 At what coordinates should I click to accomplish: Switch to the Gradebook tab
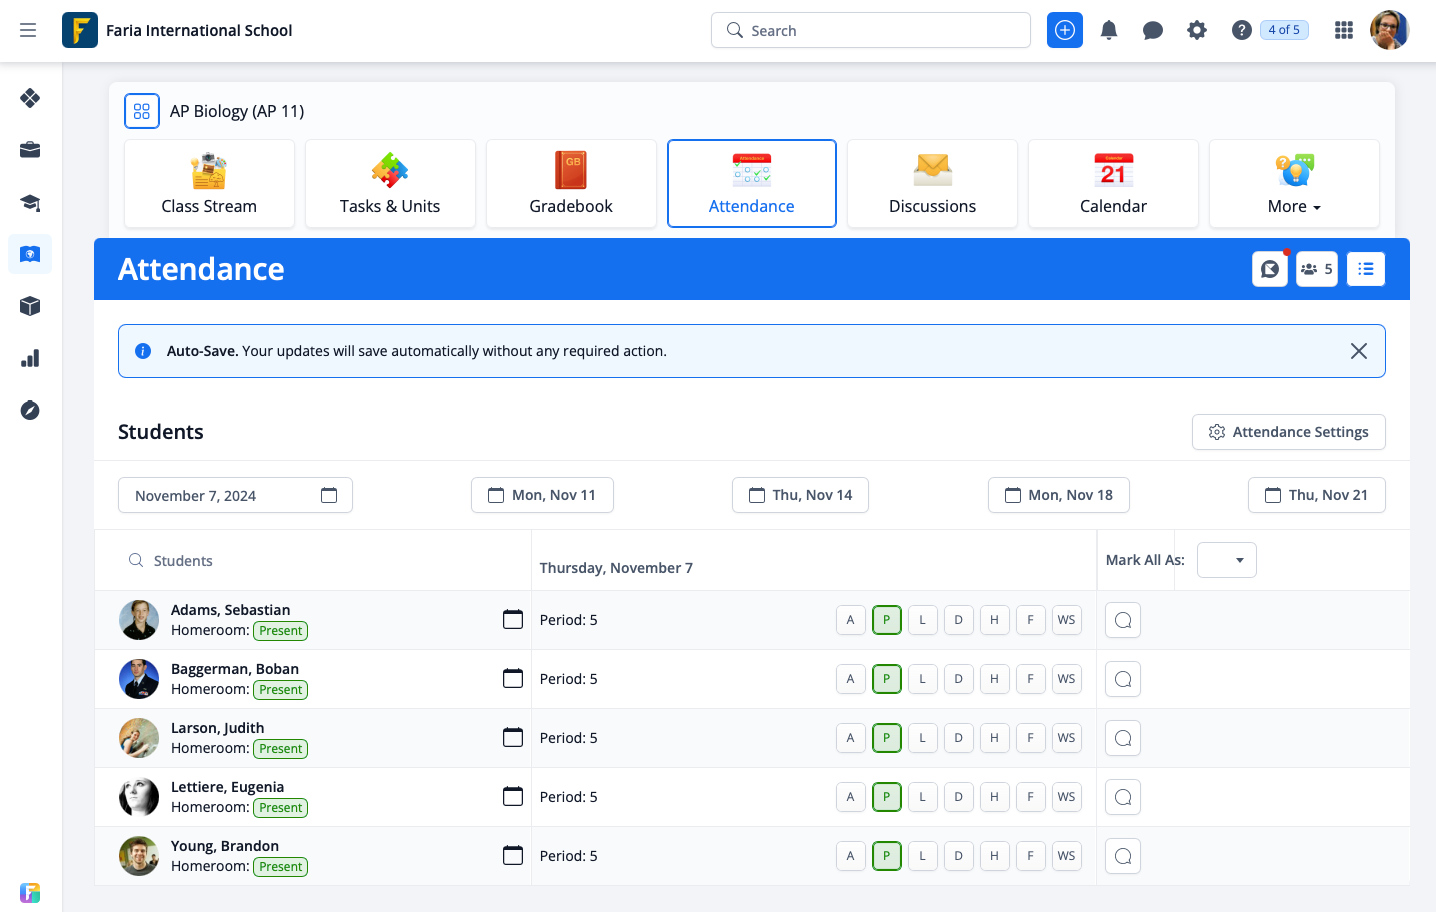pyautogui.click(x=570, y=184)
